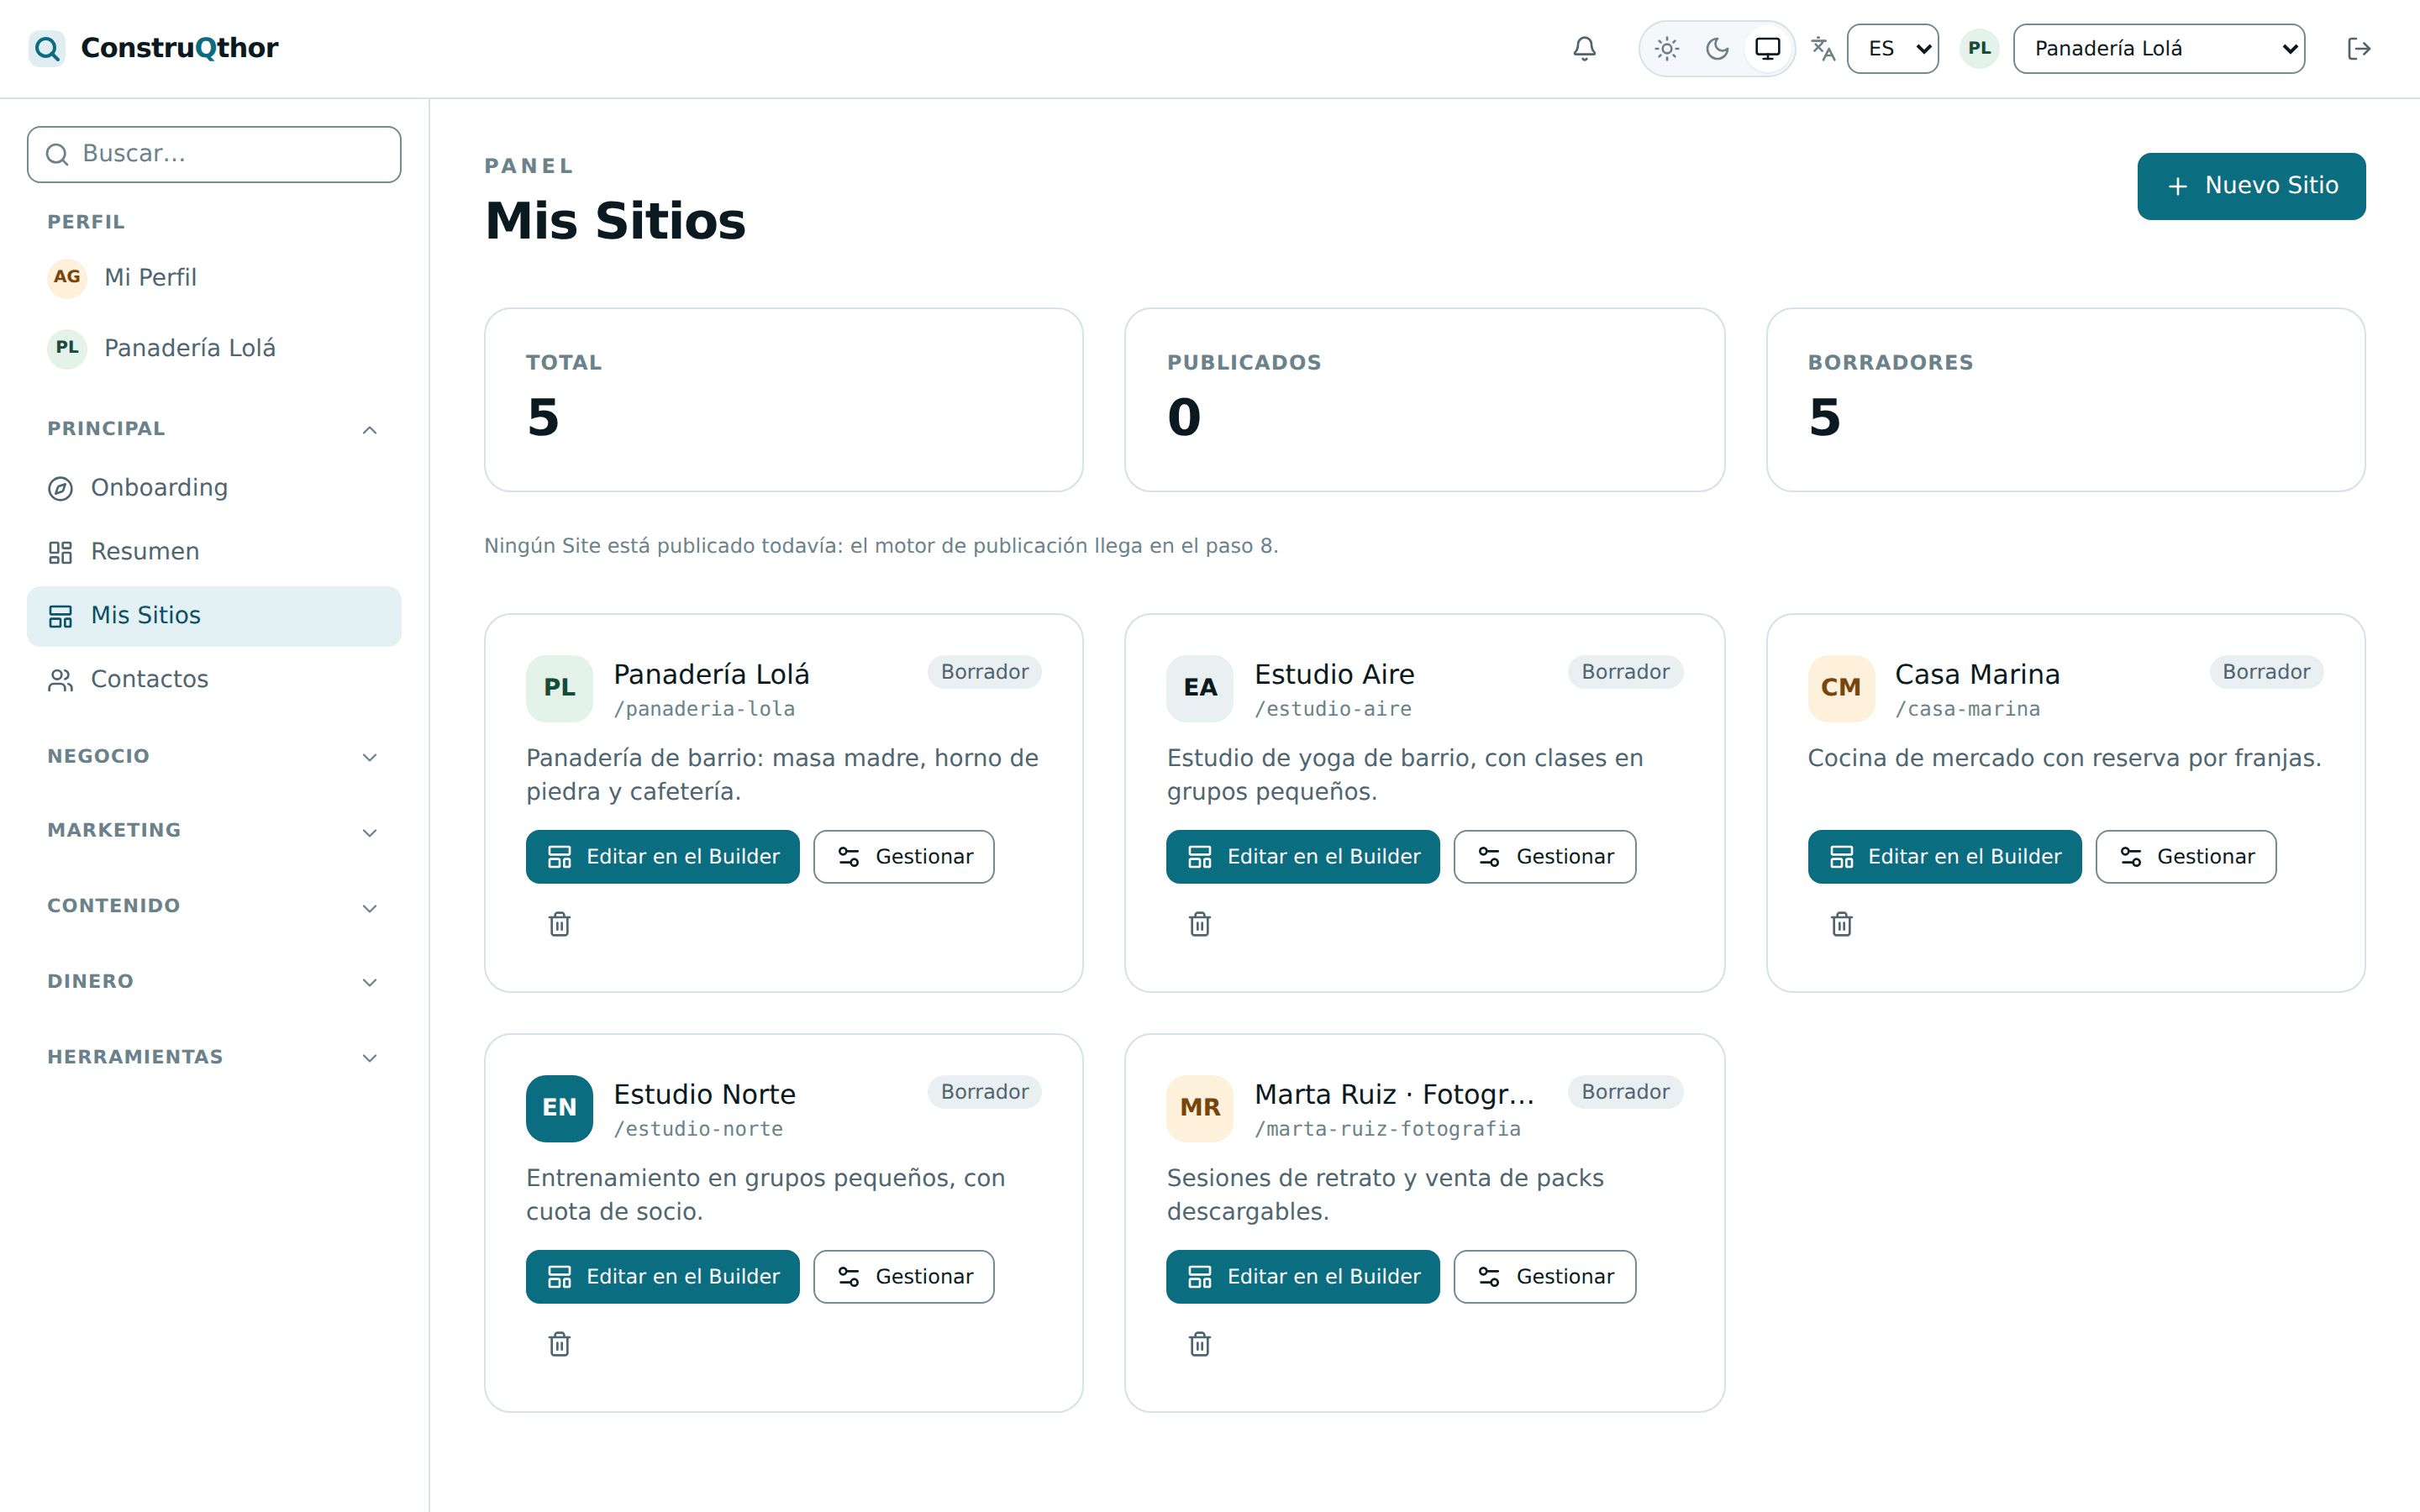Image resolution: width=2420 pixels, height=1512 pixels.
Task: Expand the MARKETING section
Action: click(x=214, y=831)
